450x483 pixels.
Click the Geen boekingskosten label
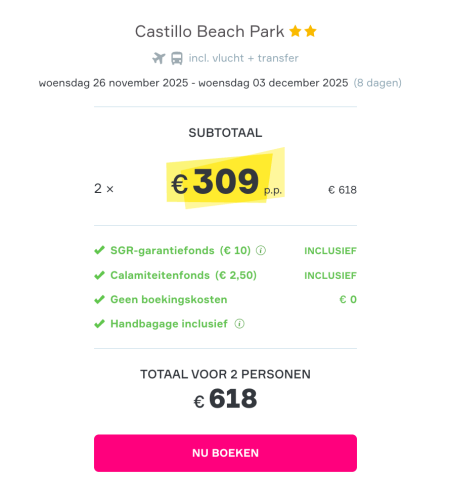point(169,299)
